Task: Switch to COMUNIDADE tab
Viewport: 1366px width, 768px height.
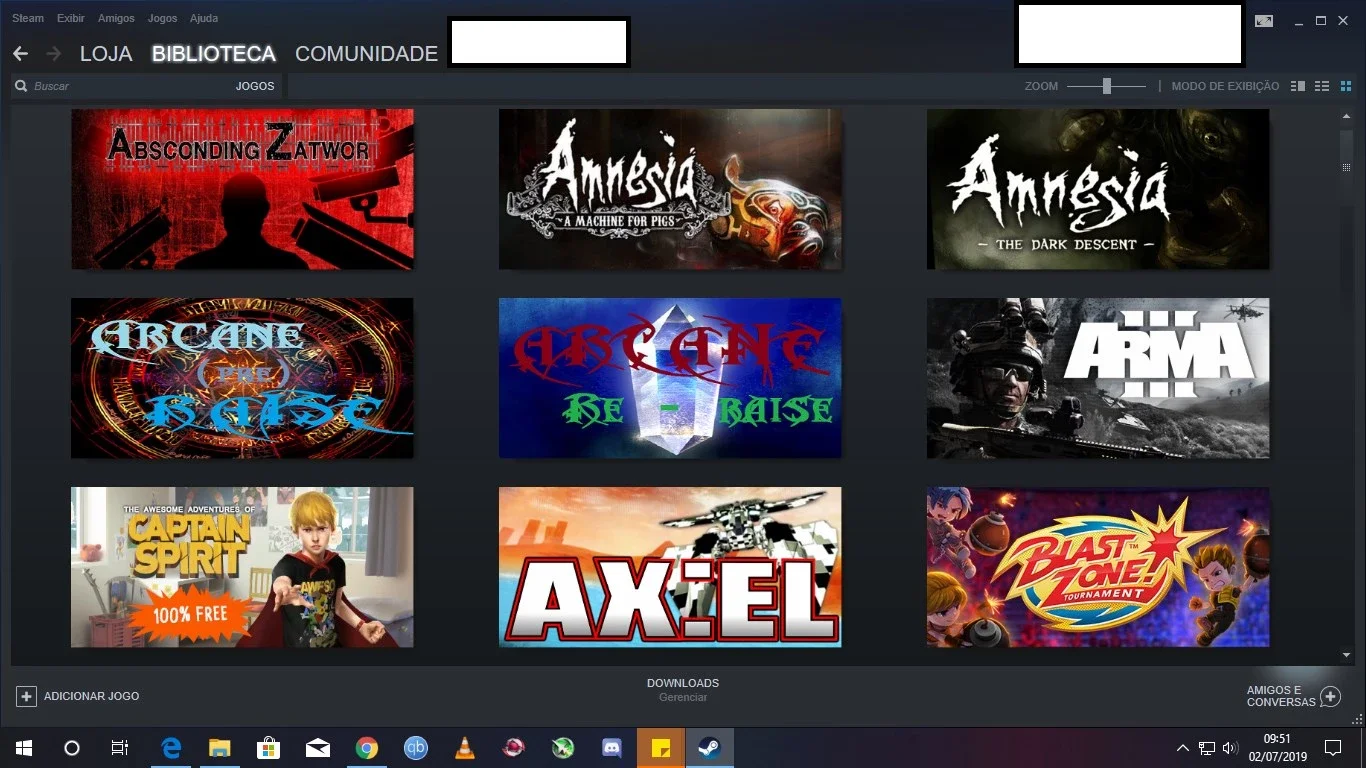Action: click(366, 54)
